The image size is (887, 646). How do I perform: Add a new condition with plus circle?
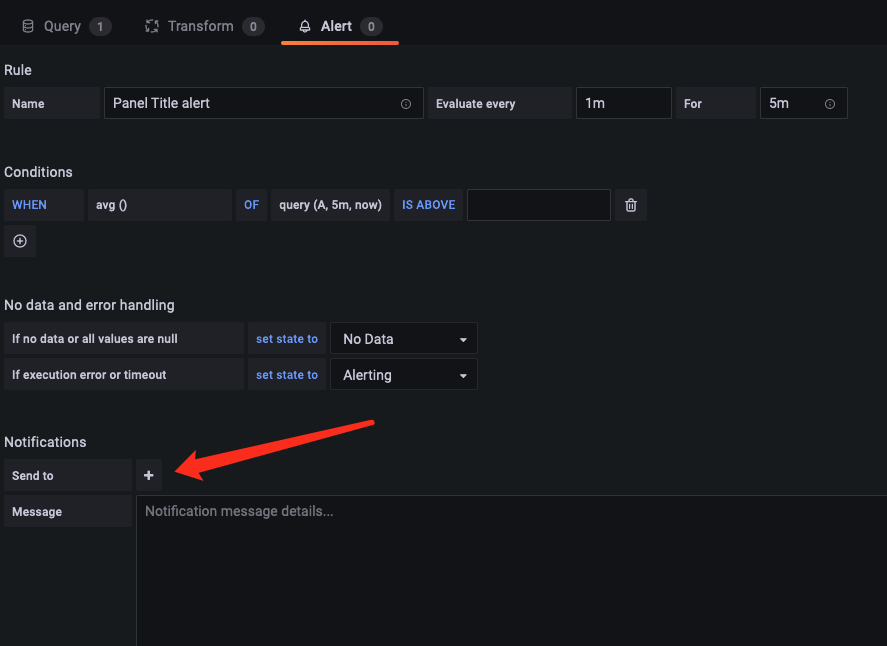pos(20,241)
